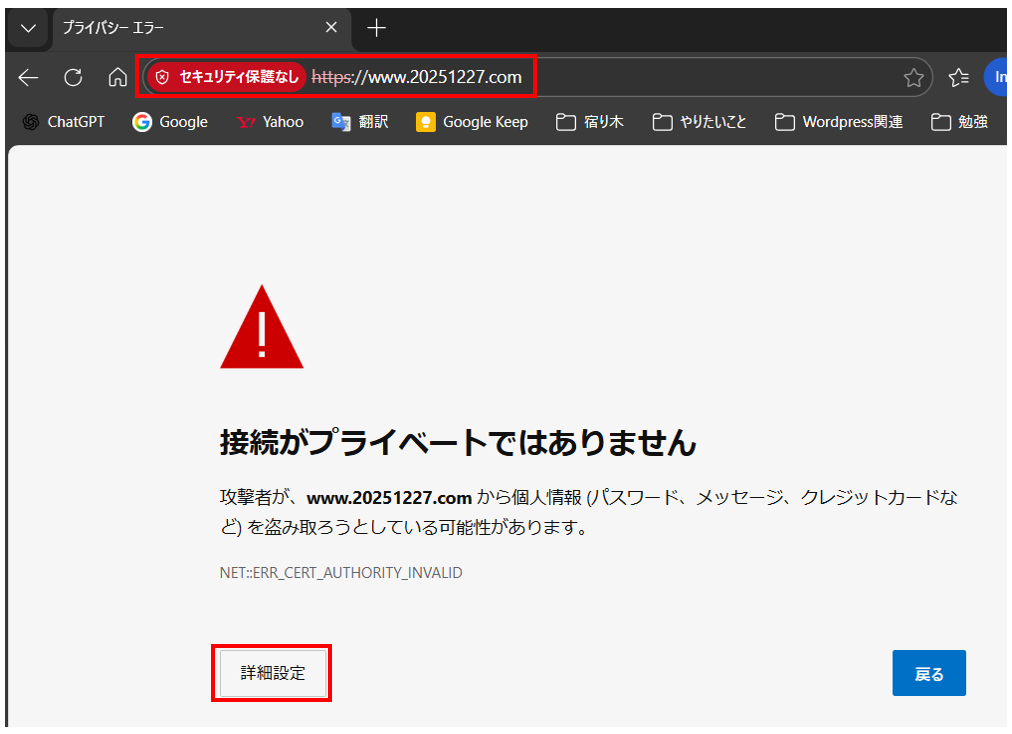Click the blue 戻る button
Image resolution: width=1012 pixels, height=734 pixels.
pyautogui.click(x=928, y=673)
